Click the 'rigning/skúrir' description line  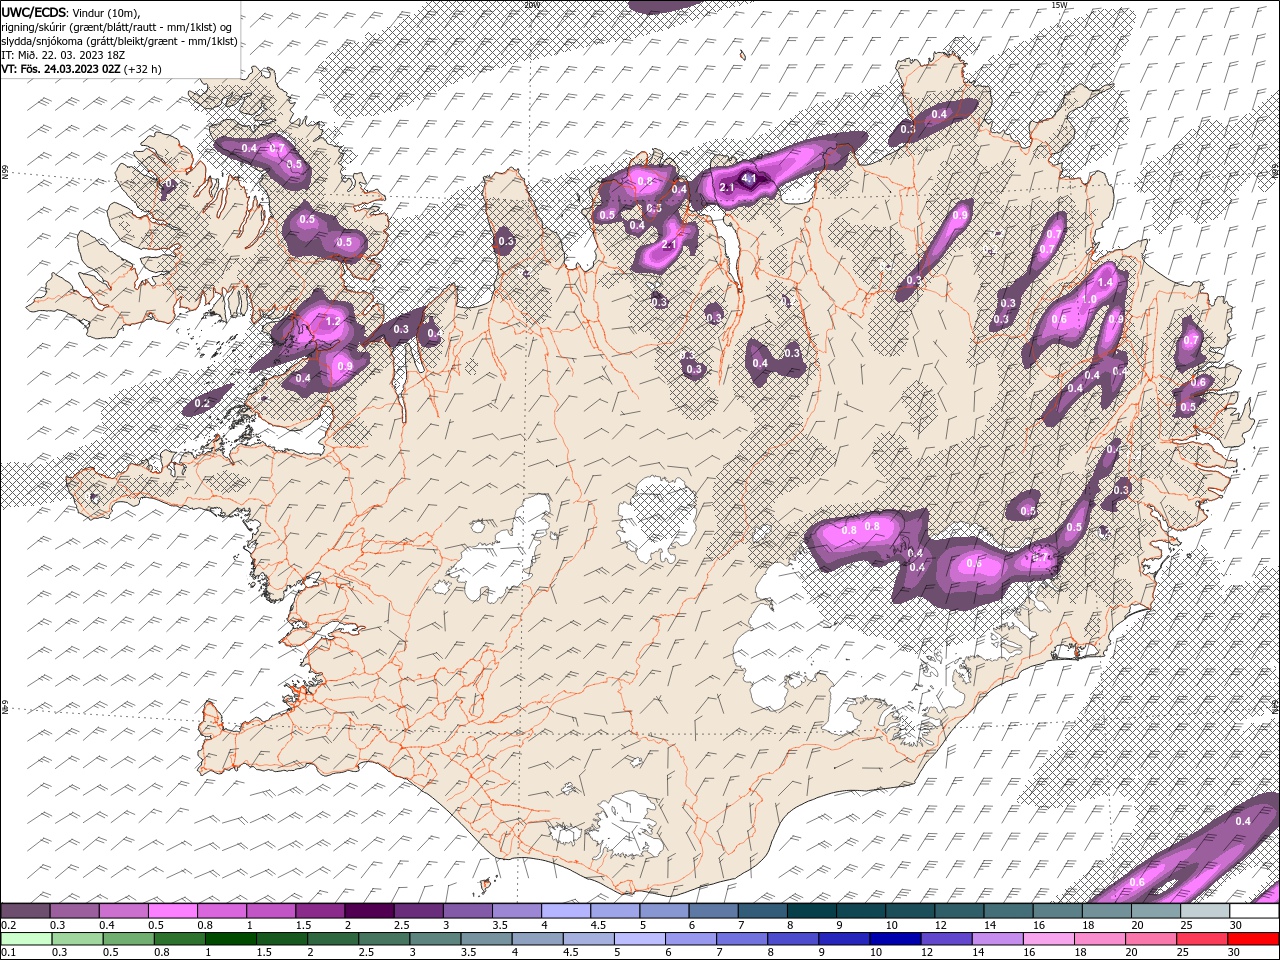pos(116,27)
